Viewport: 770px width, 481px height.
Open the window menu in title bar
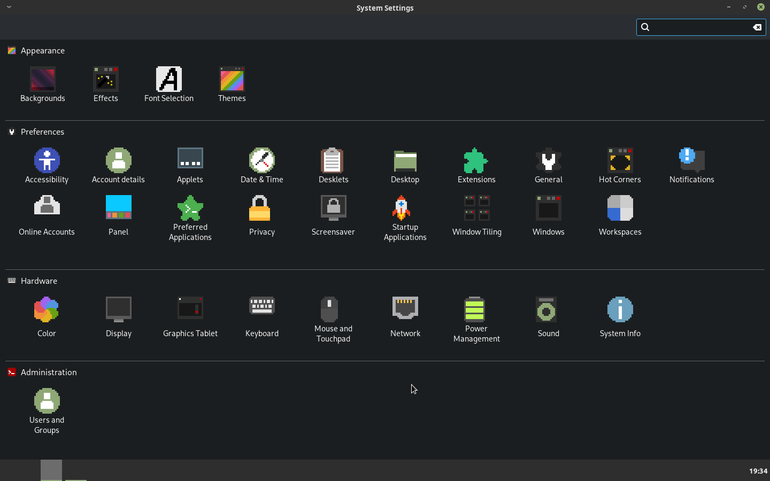pos(9,7)
